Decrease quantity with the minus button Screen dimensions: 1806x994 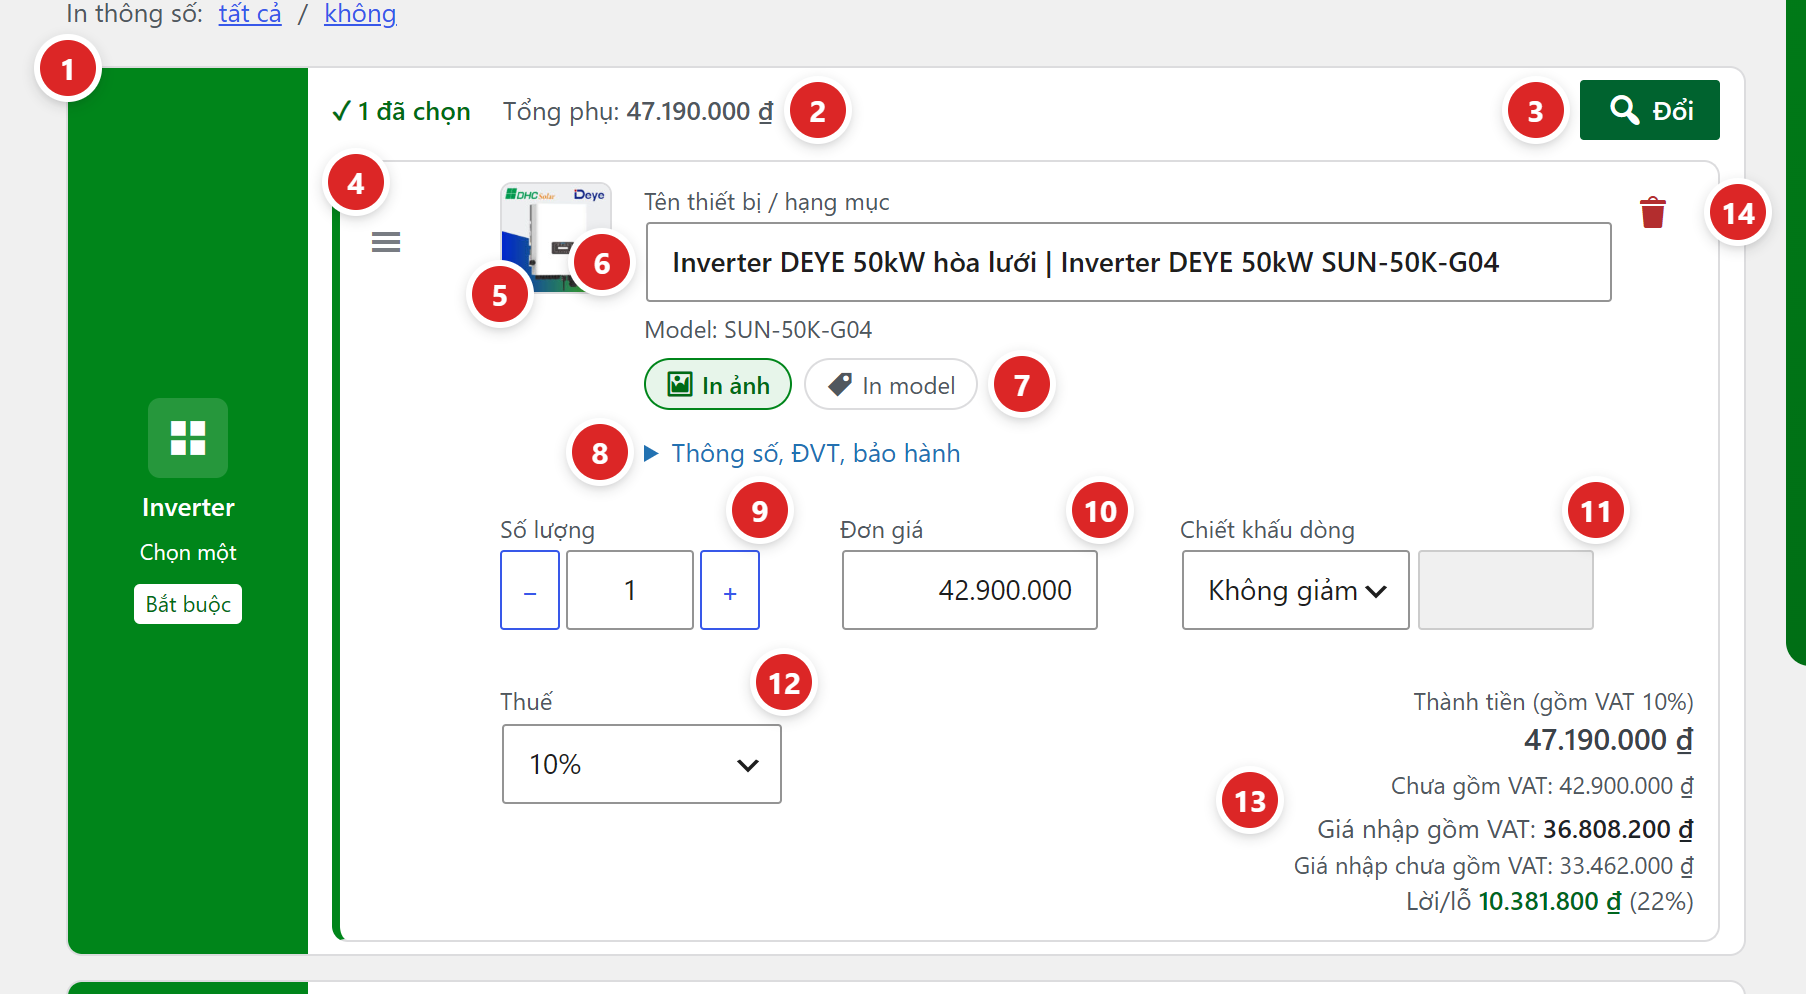pyautogui.click(x=530, y=590)
